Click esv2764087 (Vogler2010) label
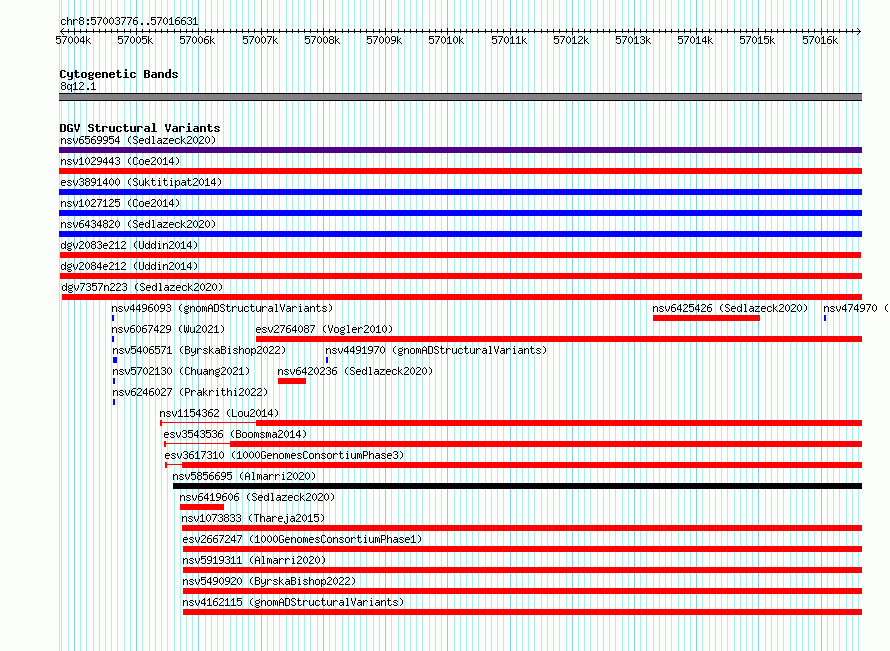890x651 pixels. tap(324, 329)
